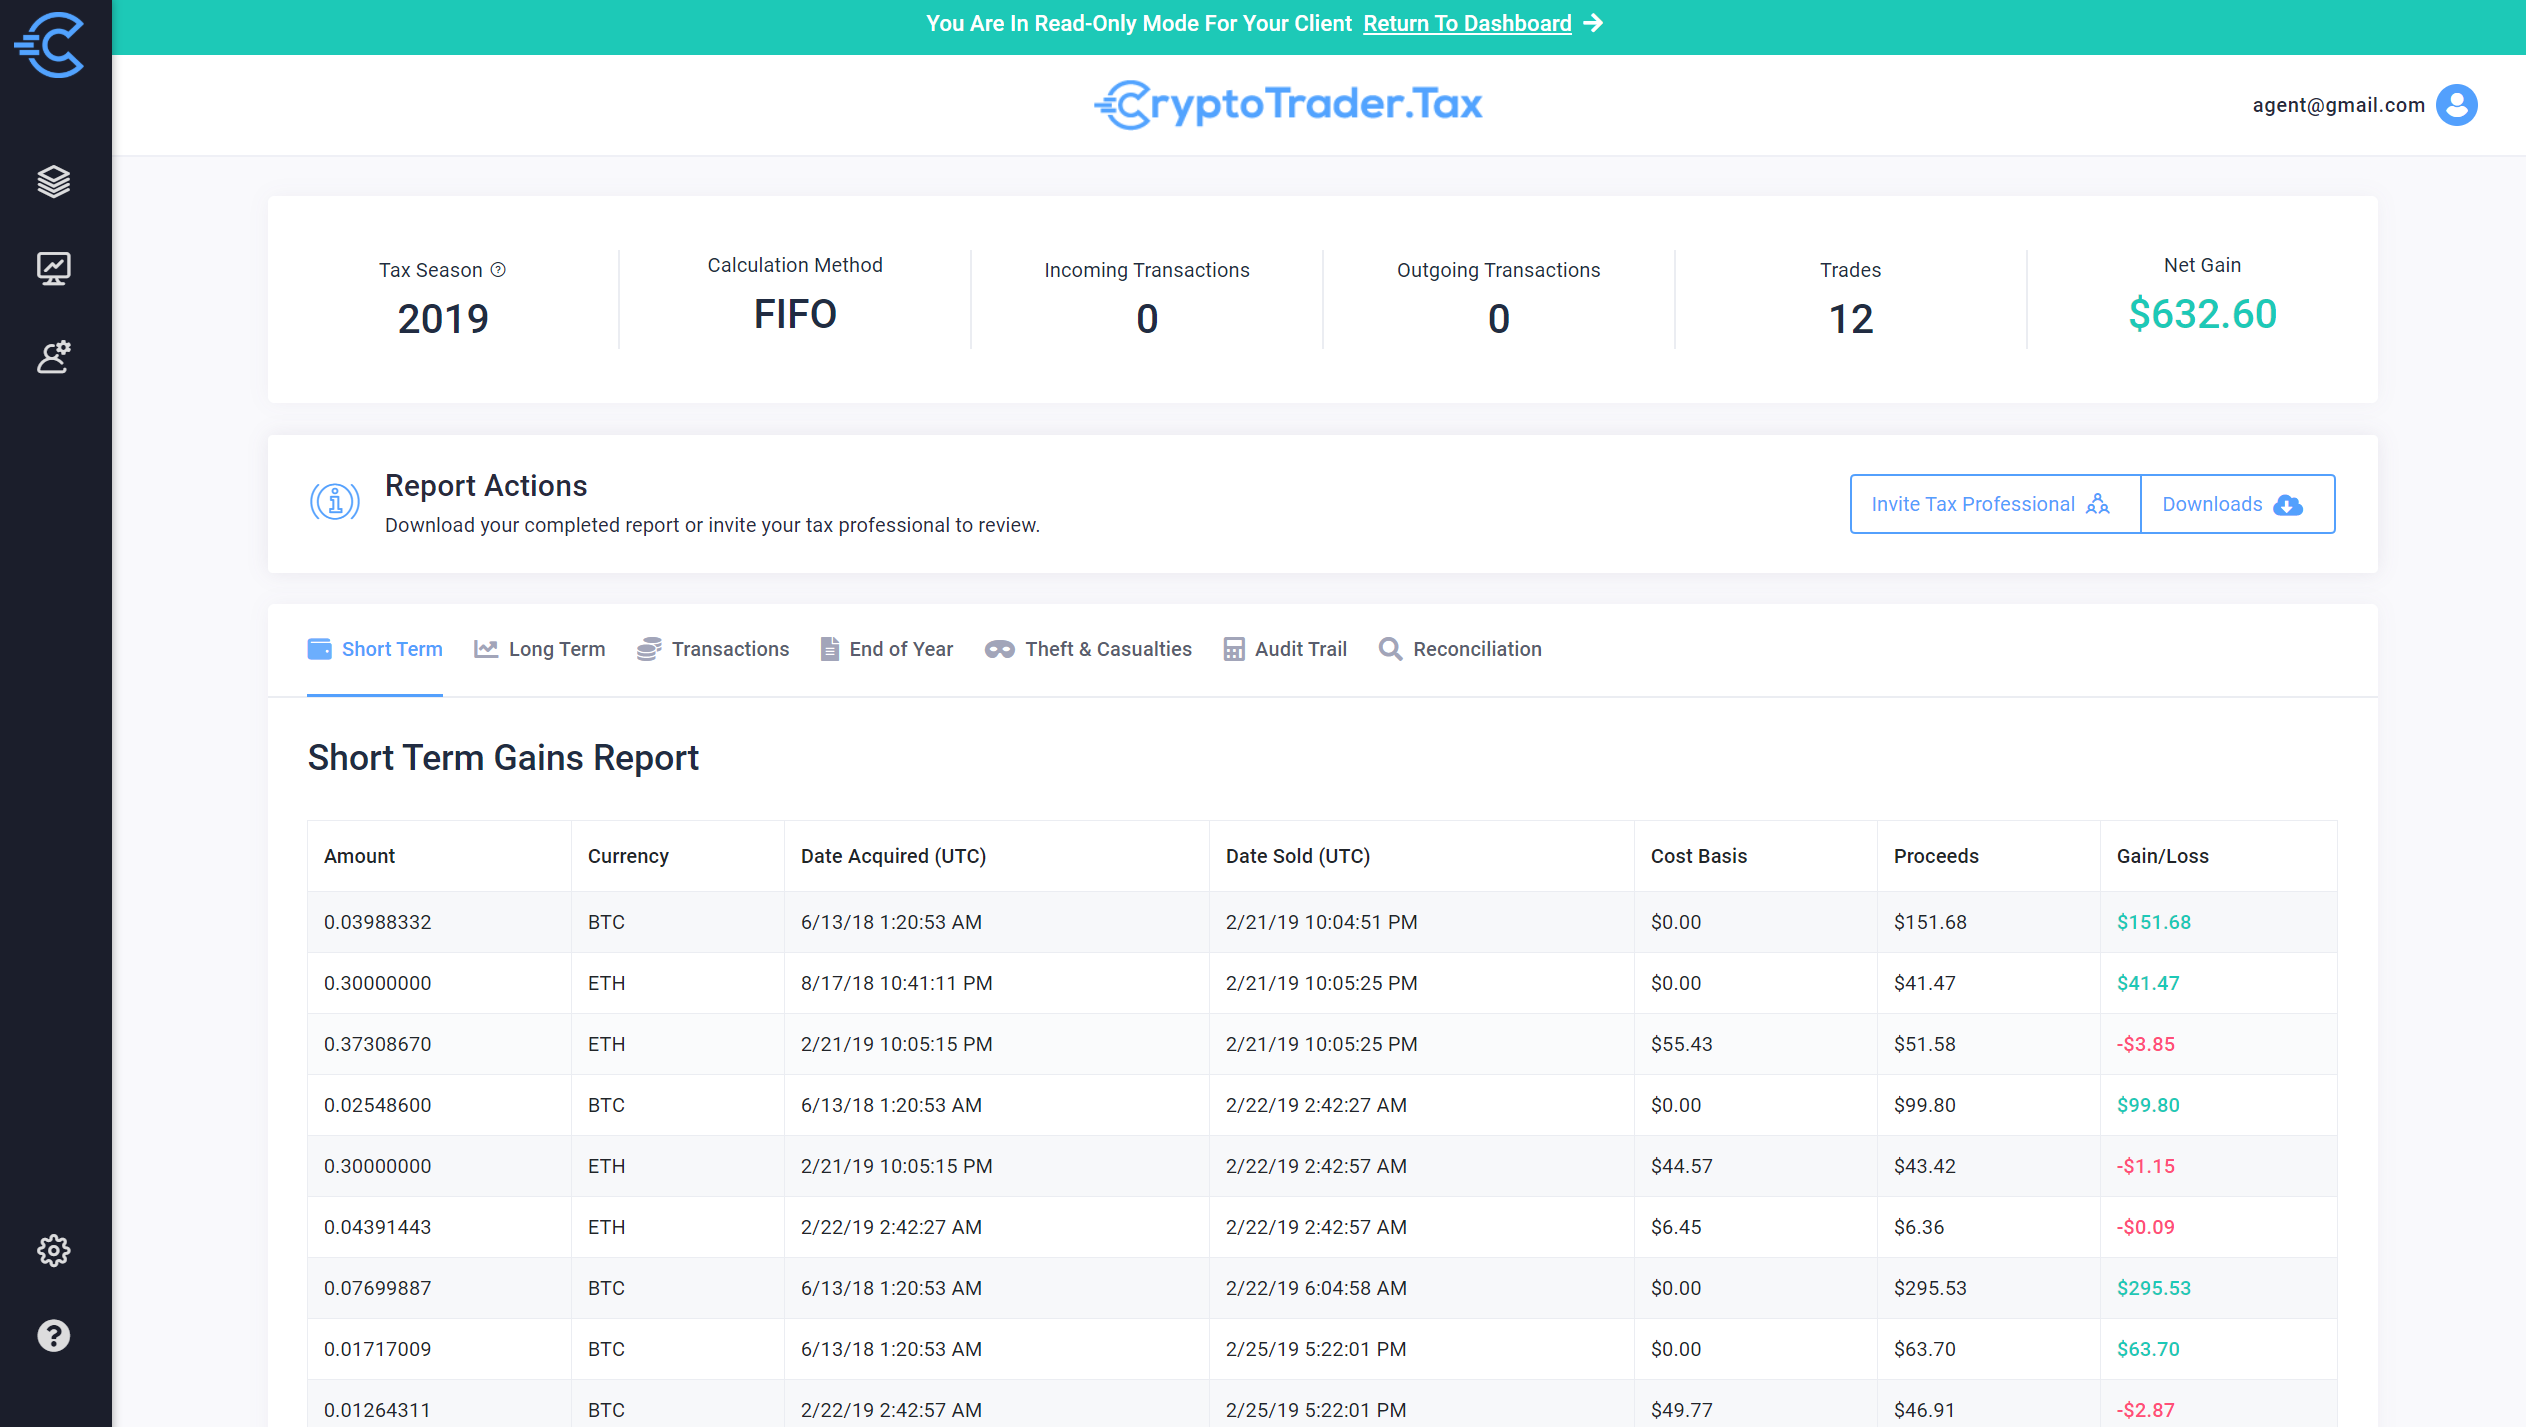The height and width of the screenshot is (1427, 2526).
Task: Click date sold 2/21/19 10:04:51 PM
Action: (x=1321, y=922)
